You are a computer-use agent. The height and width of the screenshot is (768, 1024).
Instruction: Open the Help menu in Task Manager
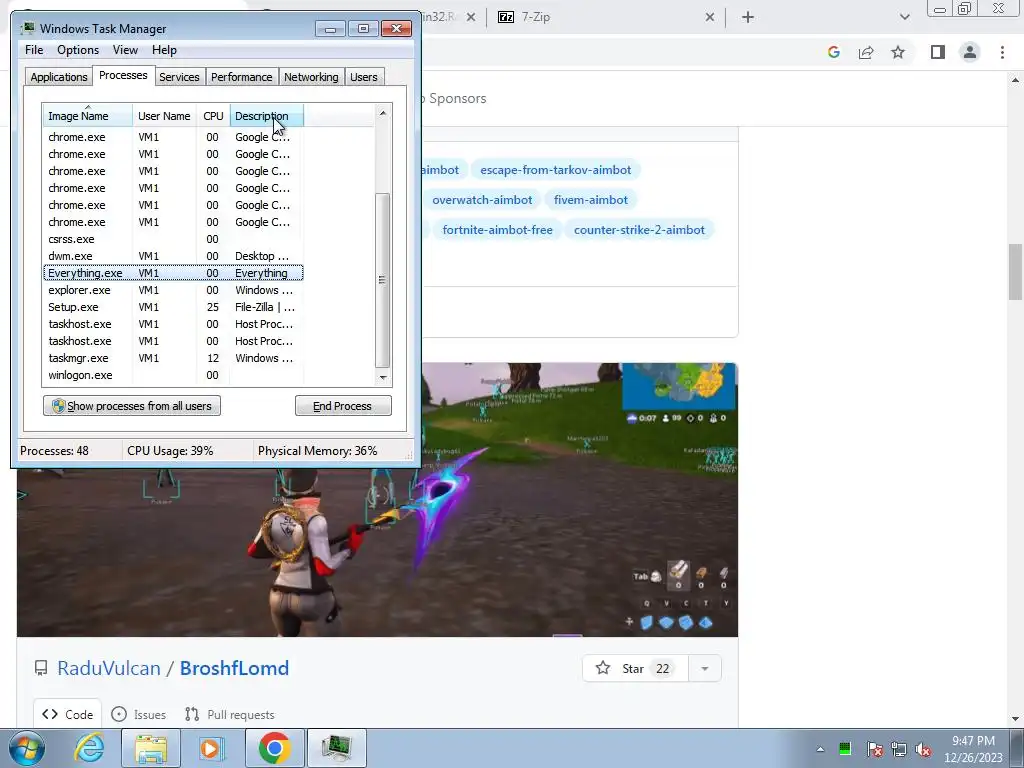point(164,50)
